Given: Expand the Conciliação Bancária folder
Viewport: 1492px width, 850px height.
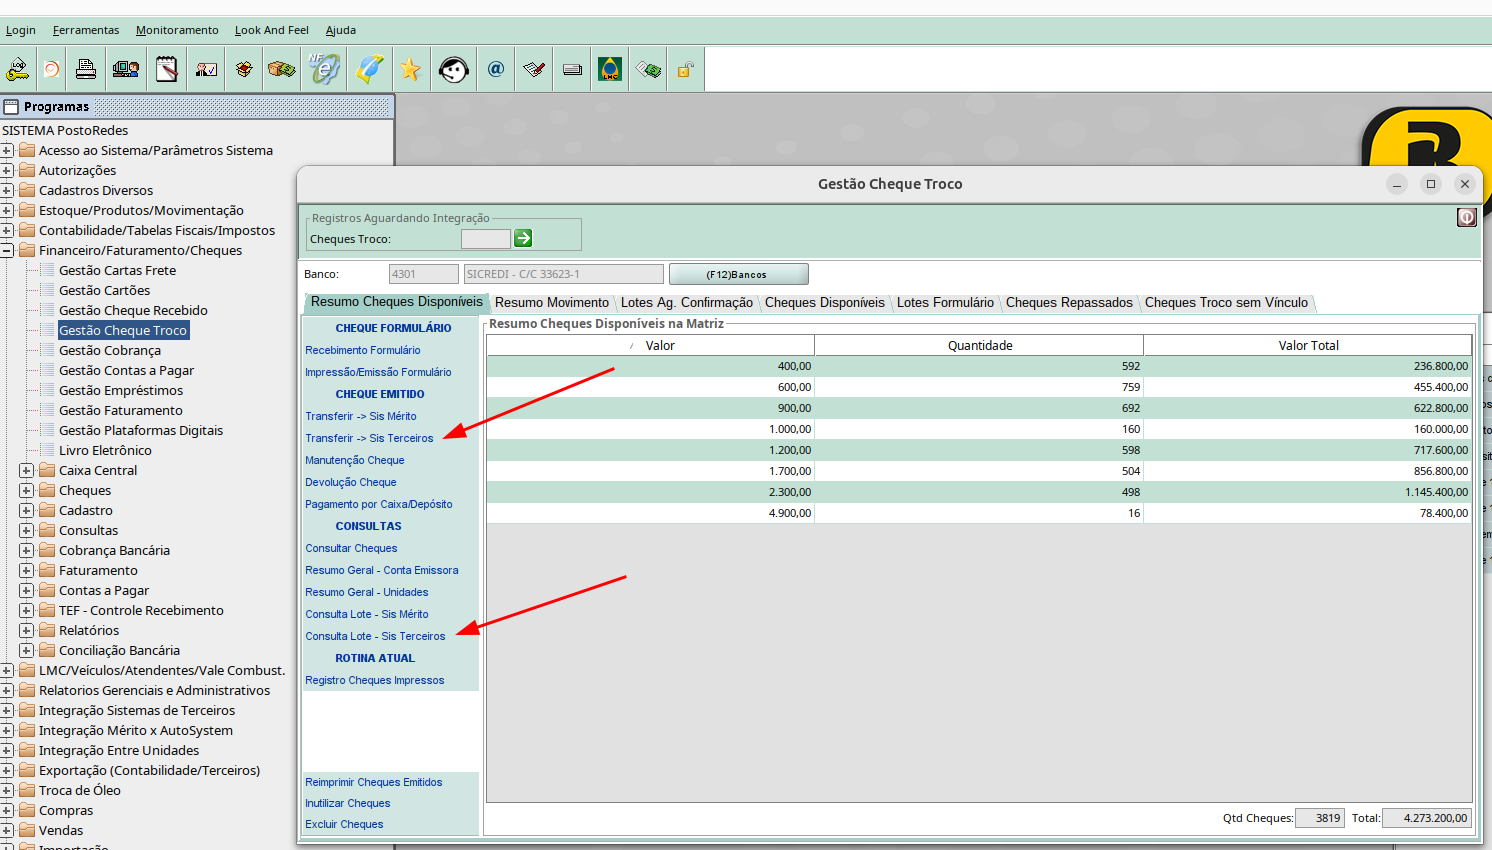Looking at the screenshot, I should [27, 651].
